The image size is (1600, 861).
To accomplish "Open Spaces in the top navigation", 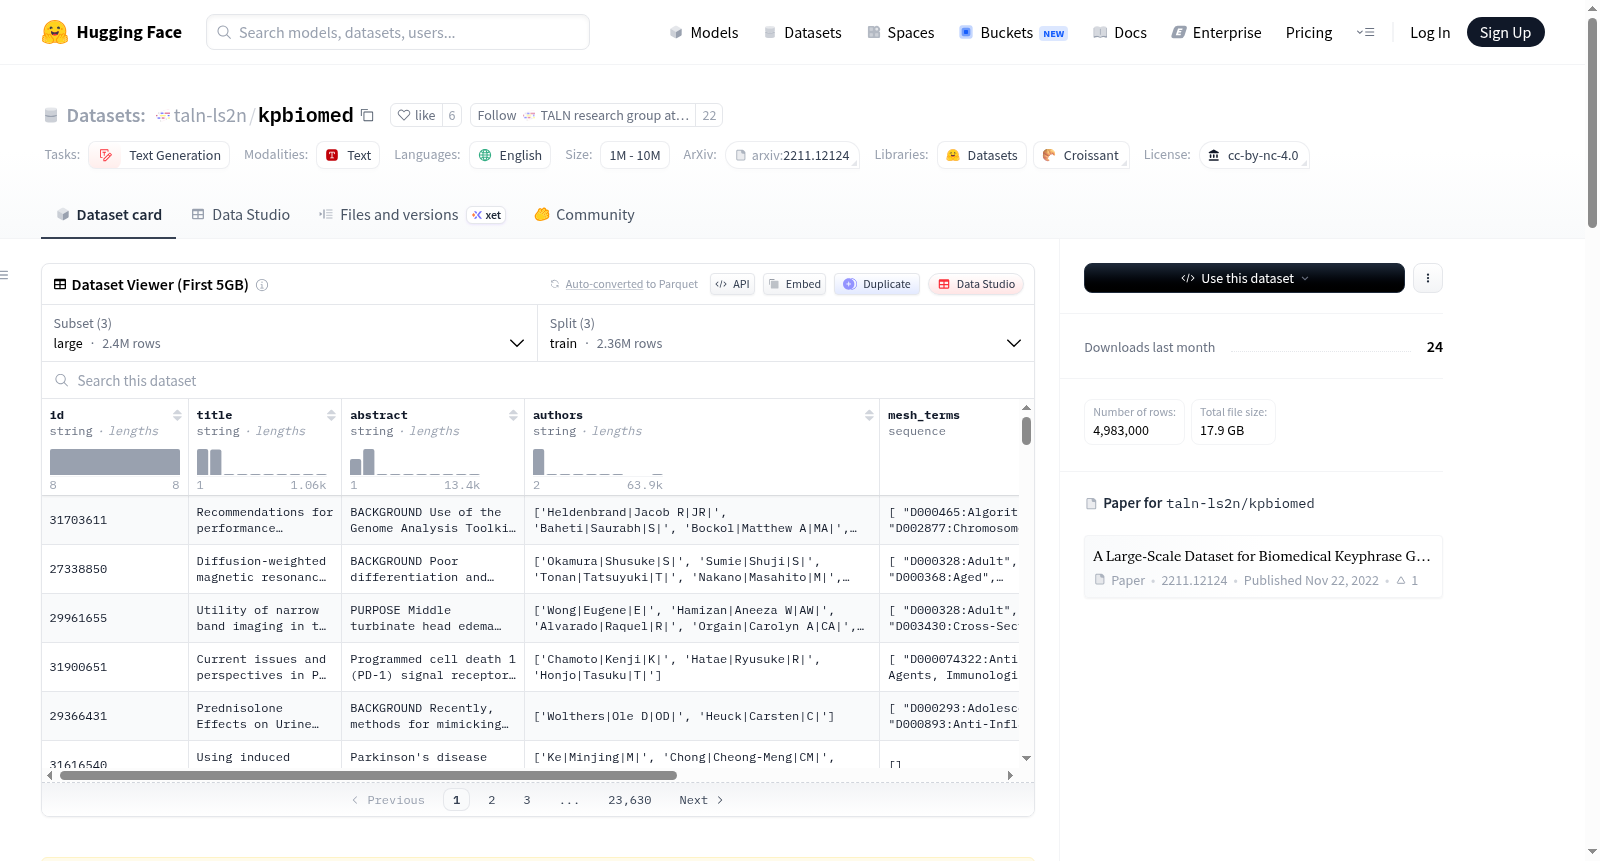I will point(901,32).
